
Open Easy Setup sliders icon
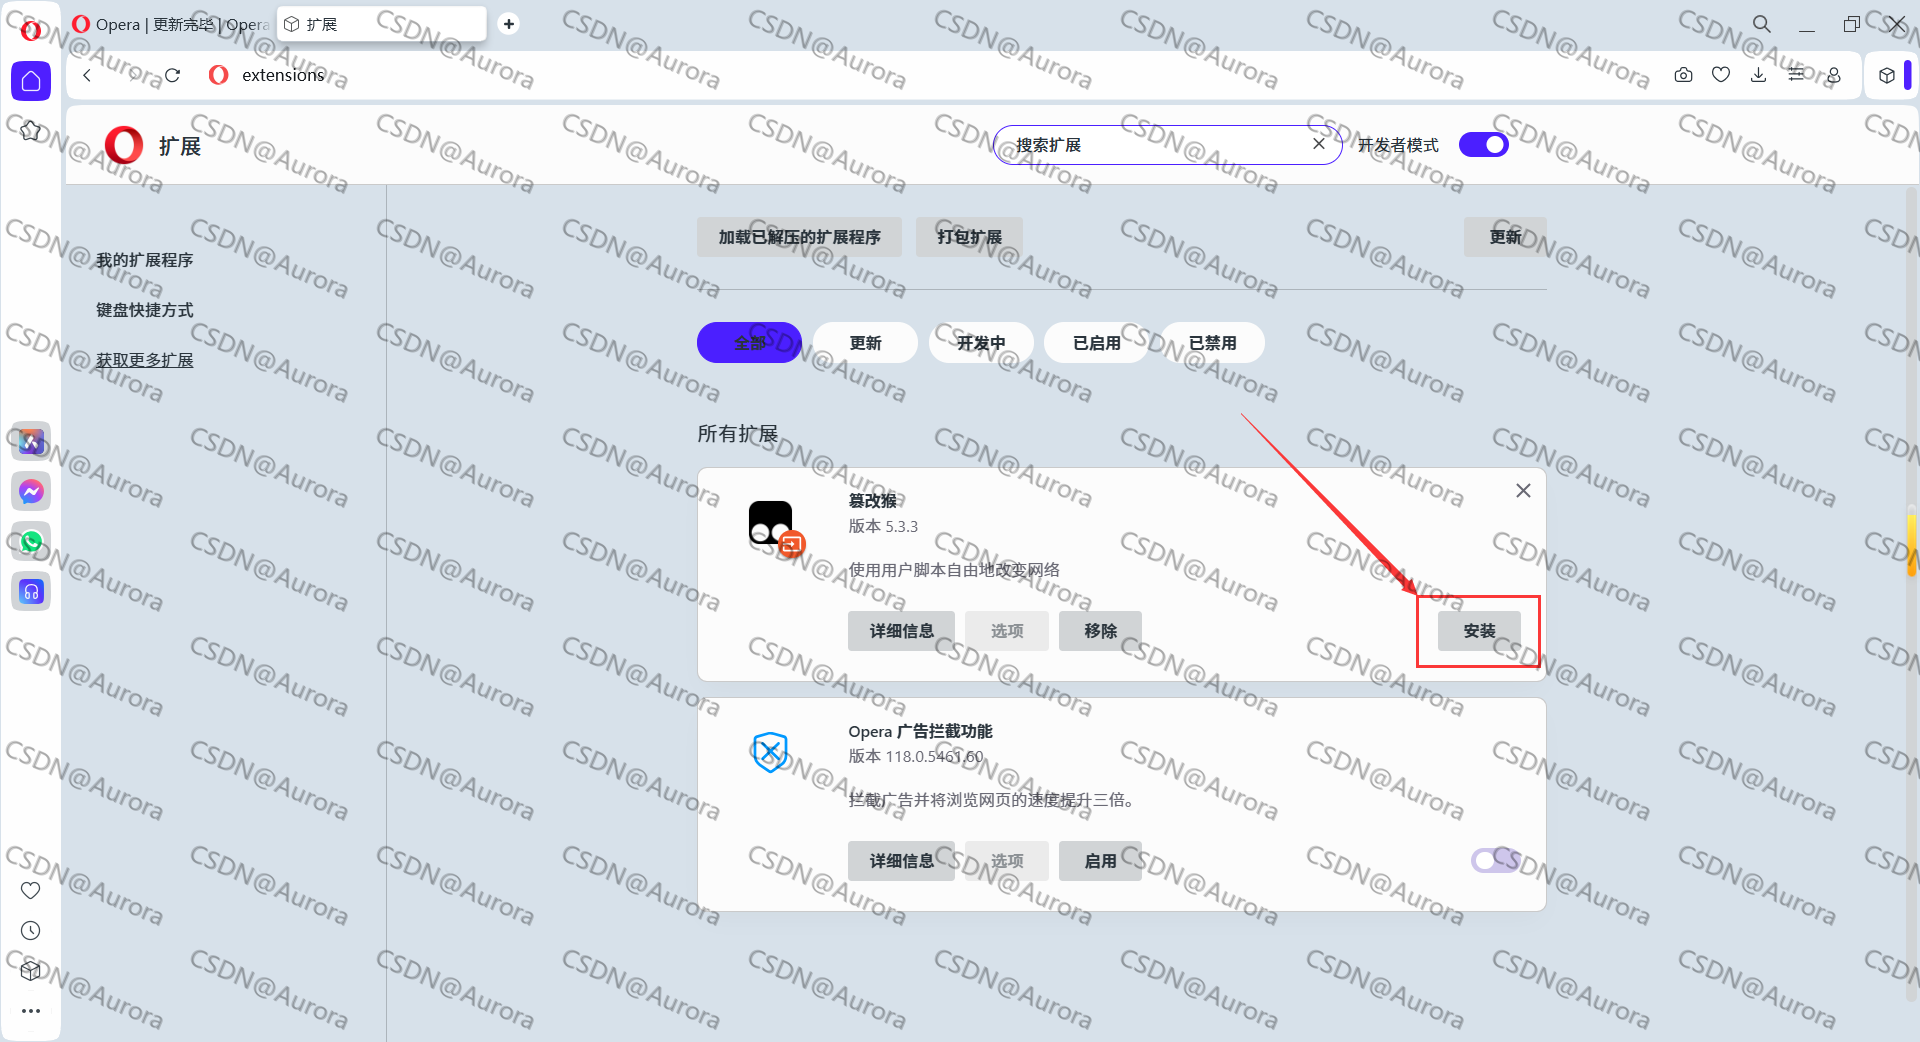[1796, 75]
